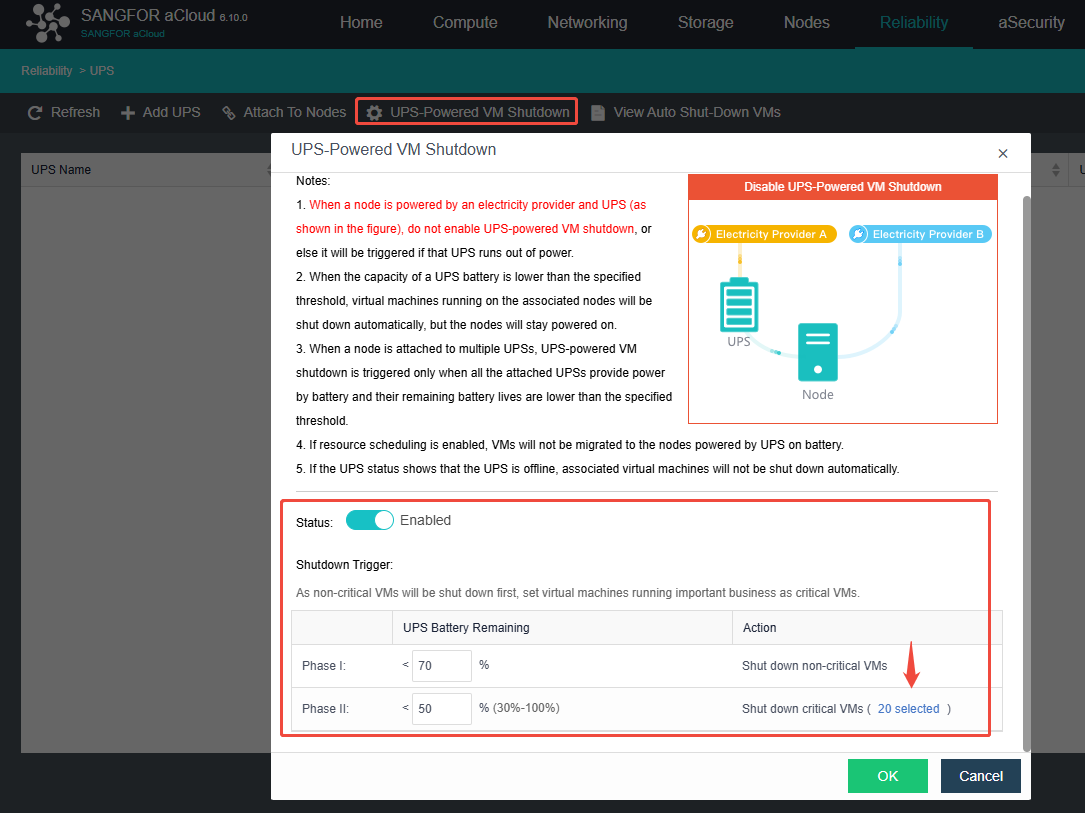The image size is (1085, 813).
Task: Click the Phase I: row label
Action: [x=324, y=666]
